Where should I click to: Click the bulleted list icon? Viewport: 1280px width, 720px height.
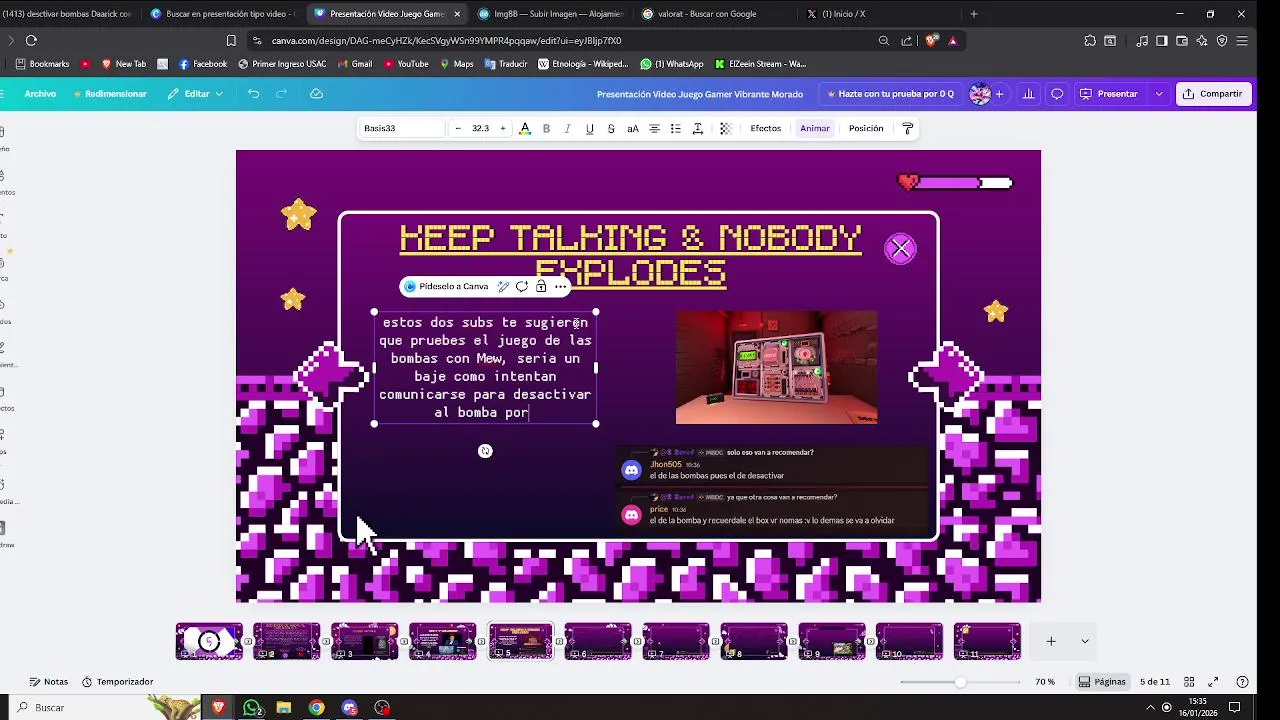coord(676,128)
